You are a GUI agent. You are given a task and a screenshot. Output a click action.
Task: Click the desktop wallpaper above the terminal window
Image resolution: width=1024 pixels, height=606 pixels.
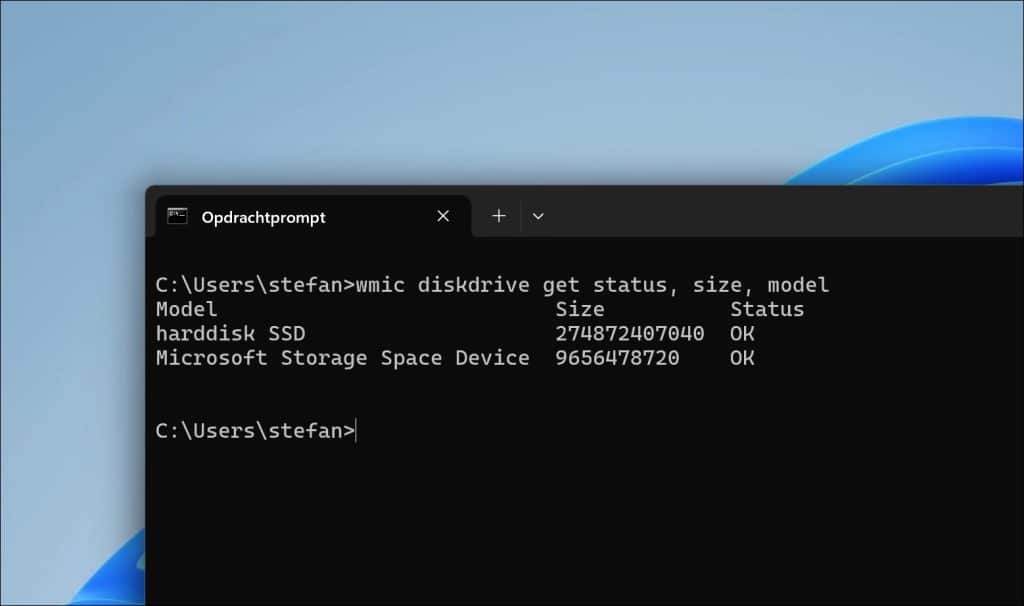(x=457, y=91)
